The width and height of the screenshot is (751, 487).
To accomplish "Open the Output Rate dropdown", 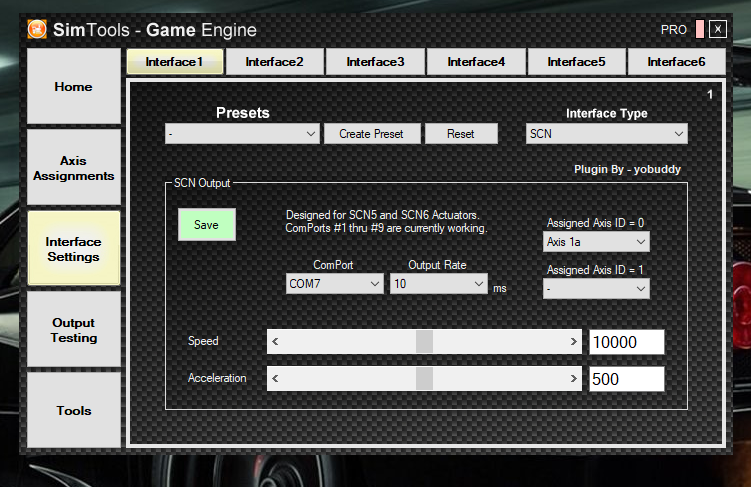I will tap(439, 283).
